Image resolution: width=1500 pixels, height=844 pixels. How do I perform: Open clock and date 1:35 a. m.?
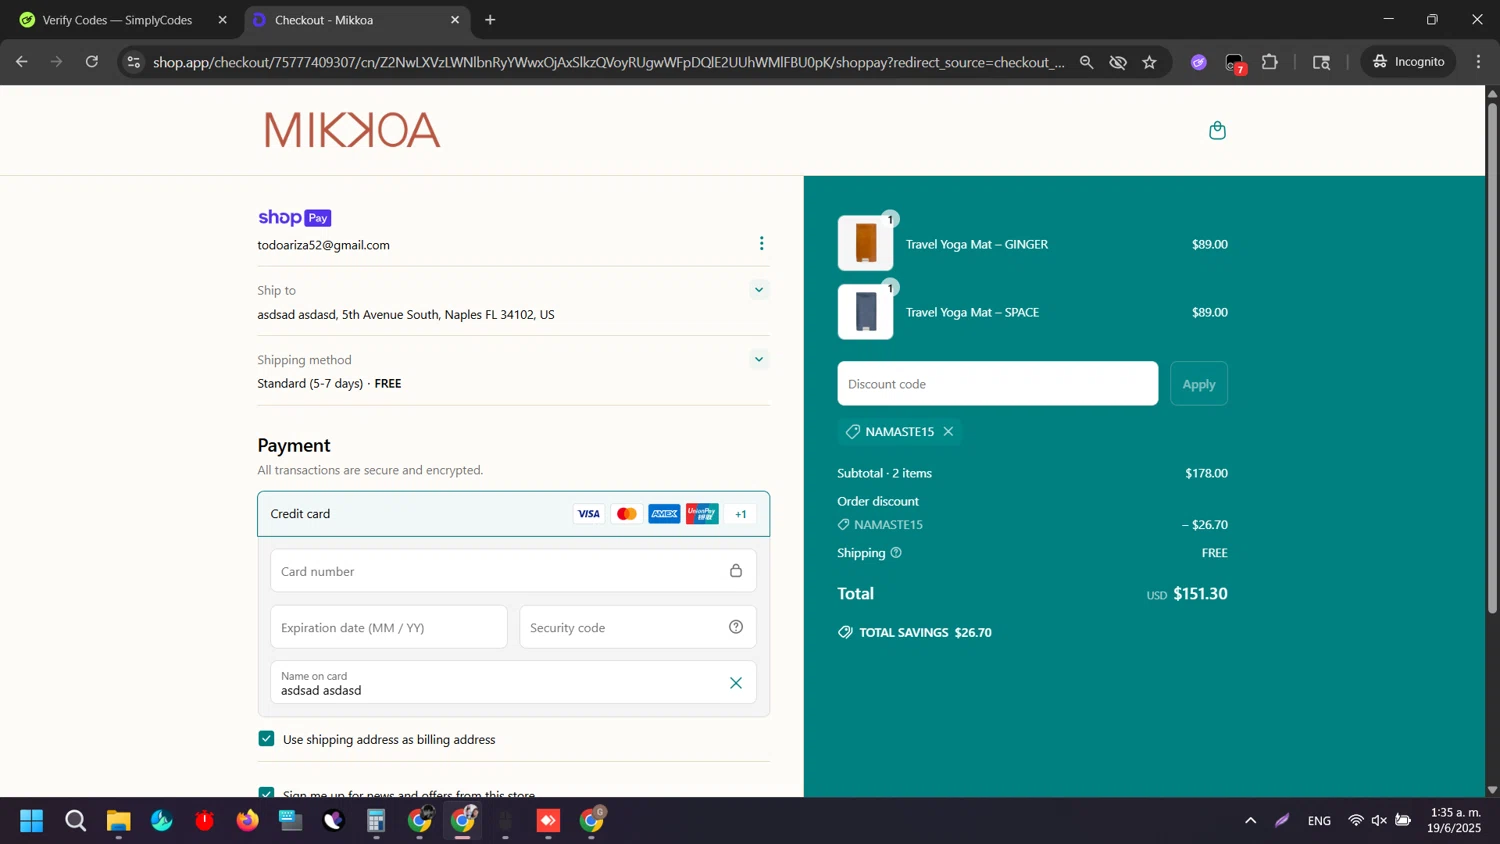[x=1455, y=821]
